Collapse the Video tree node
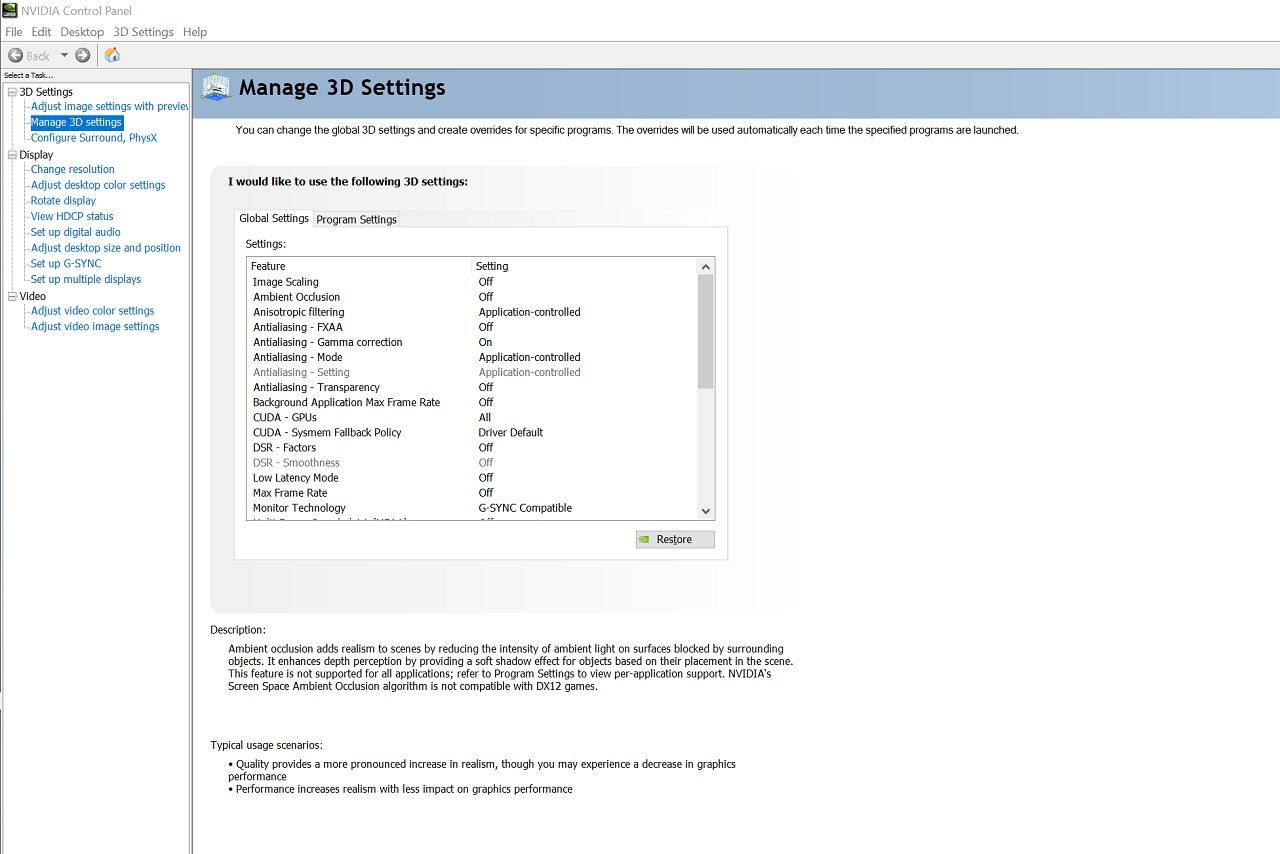 (12, 296)
